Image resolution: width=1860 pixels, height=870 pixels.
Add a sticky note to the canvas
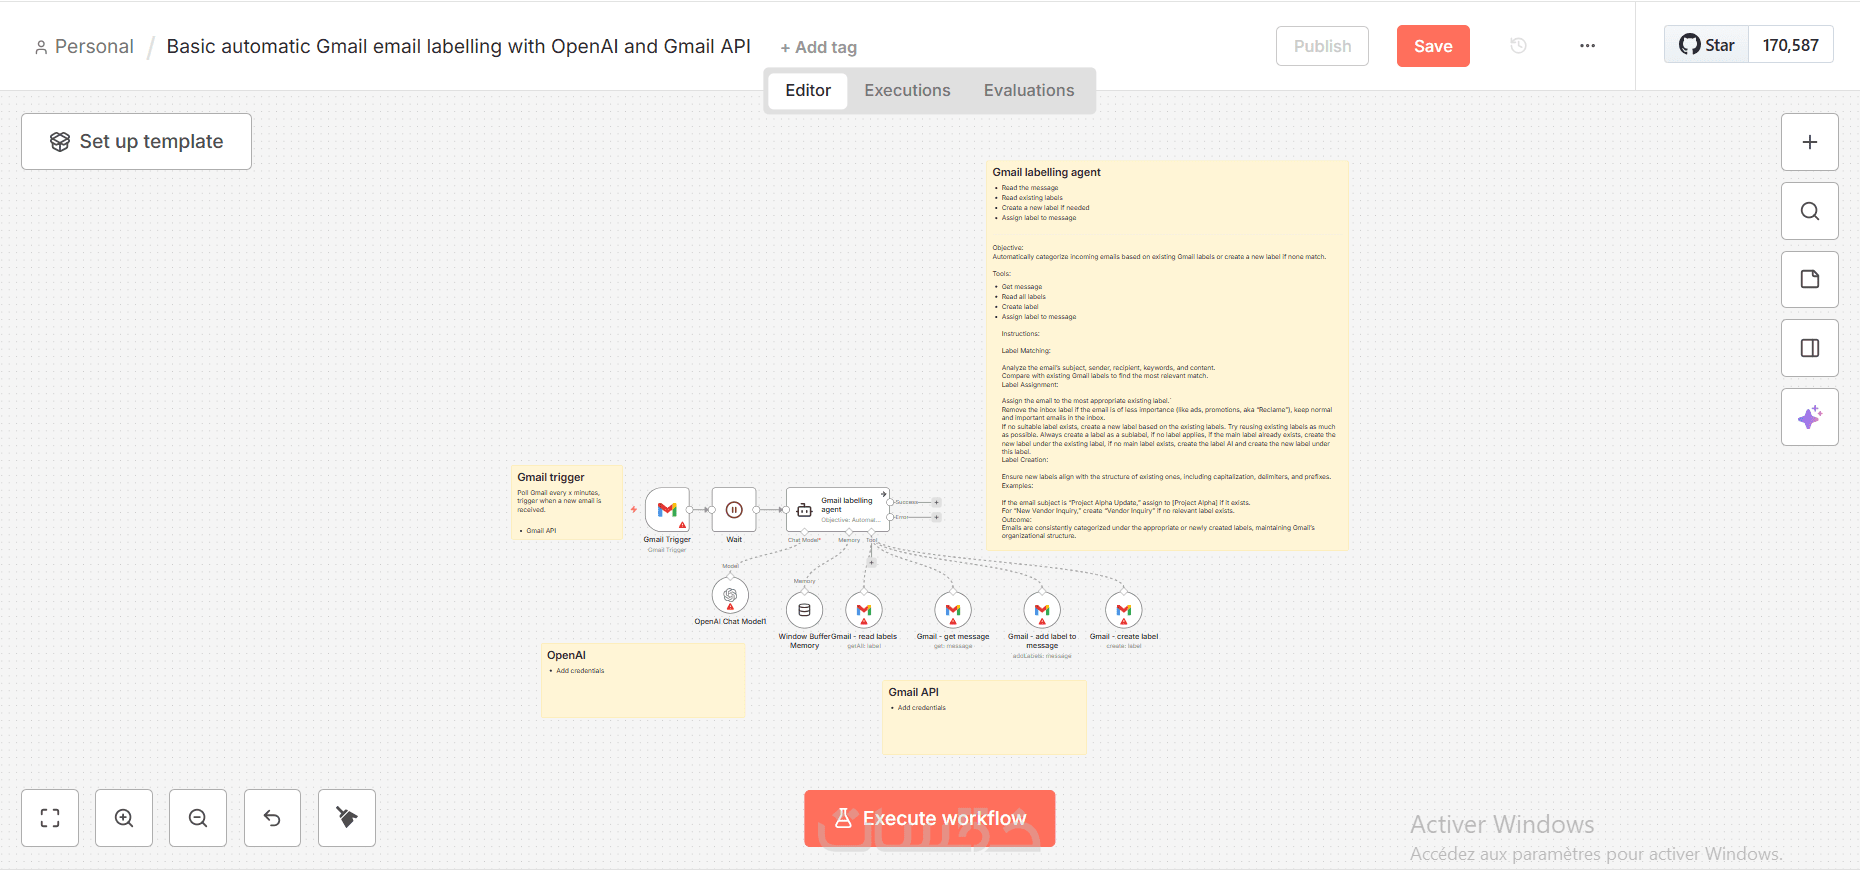(x=1810, y=279)
